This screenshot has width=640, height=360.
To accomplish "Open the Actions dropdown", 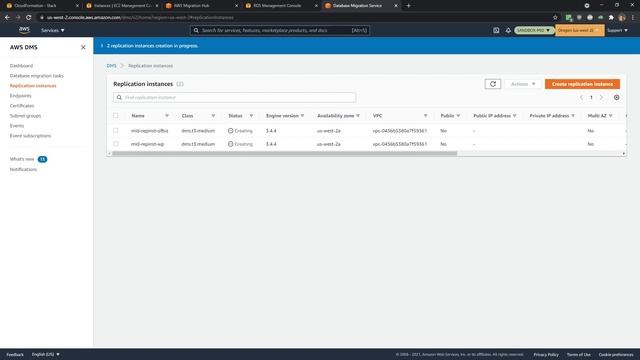I will pyautogui.click(x=523, y=84).
